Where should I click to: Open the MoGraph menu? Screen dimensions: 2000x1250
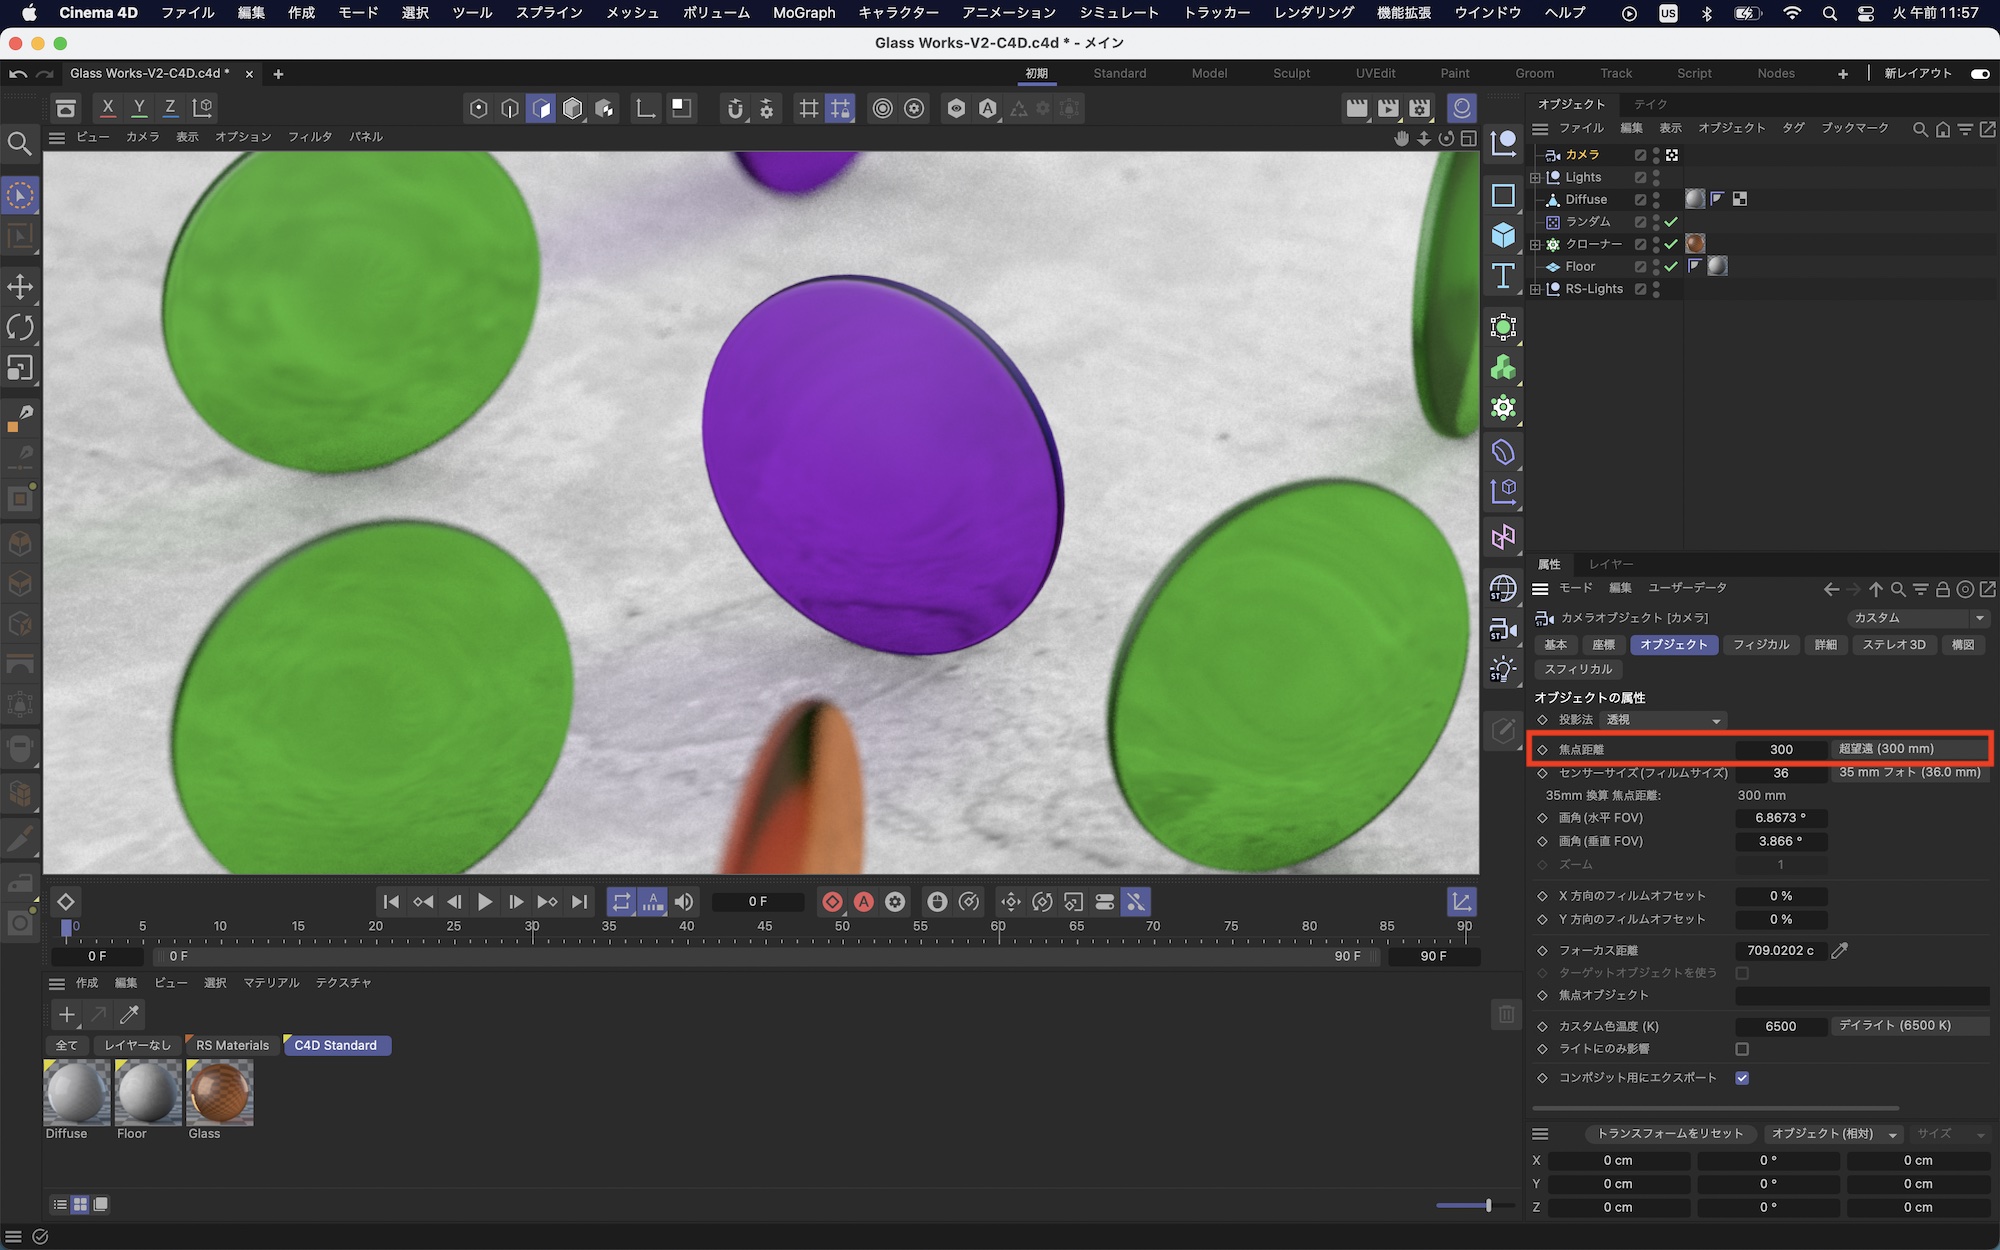point(803,13)
